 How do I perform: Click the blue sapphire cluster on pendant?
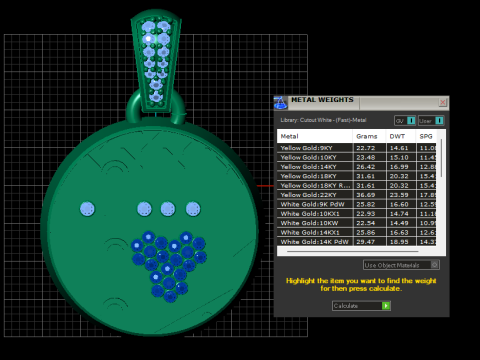pos(169,266)
